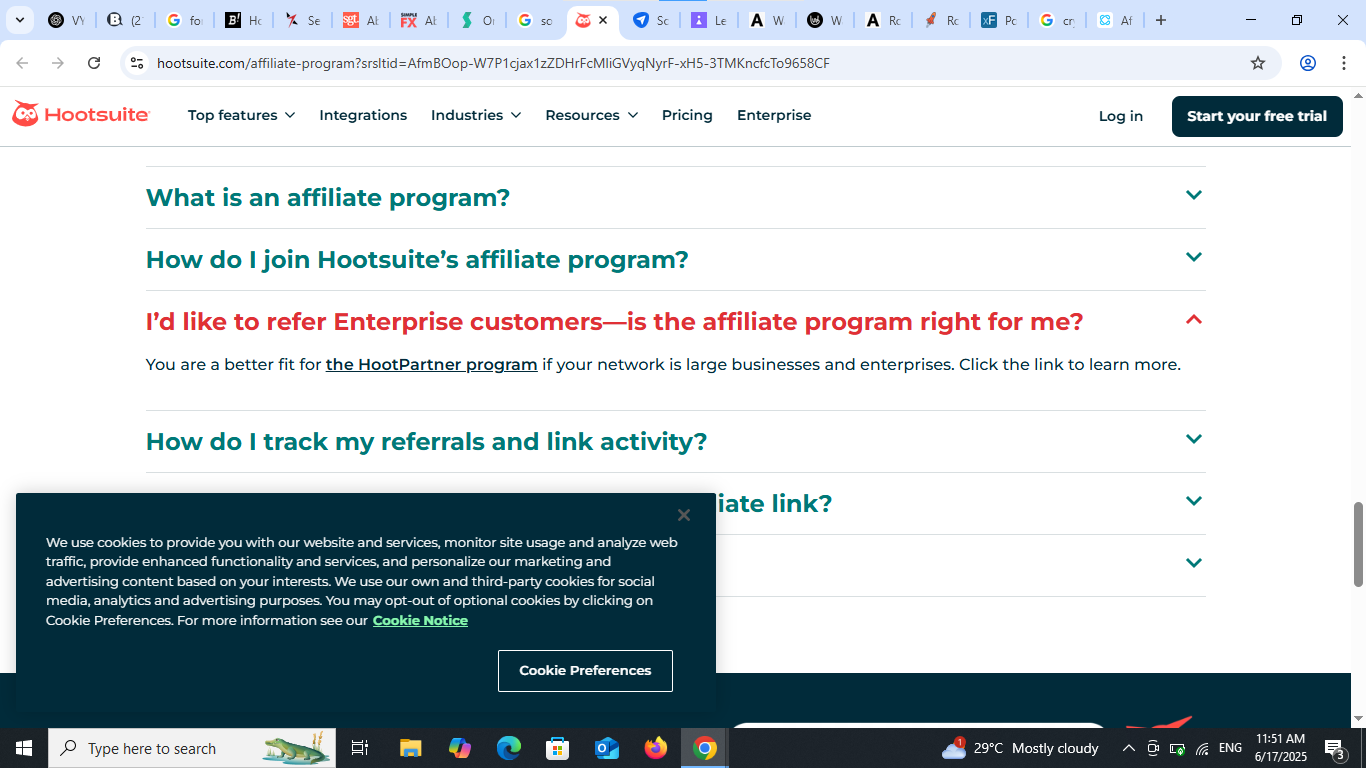
Task: Open the Pricing page
Action: [687, 115]
